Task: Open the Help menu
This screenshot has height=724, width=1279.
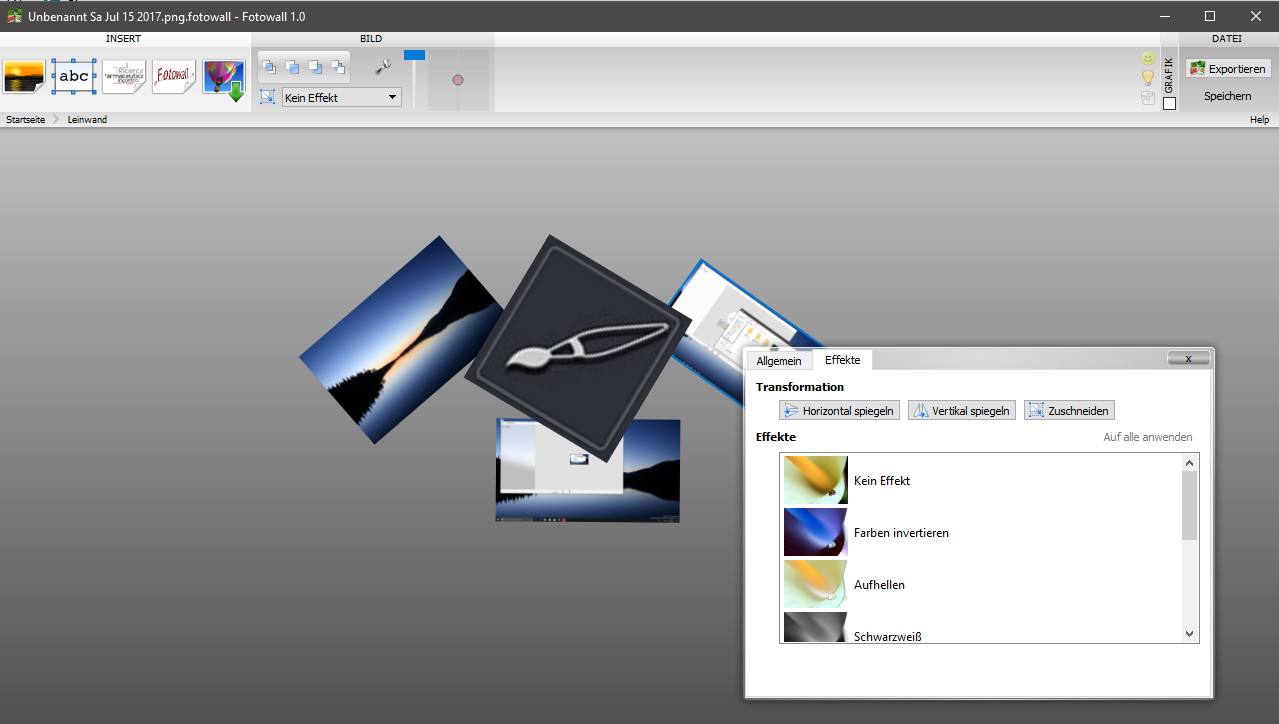Action: click(x=1259, y=119)
